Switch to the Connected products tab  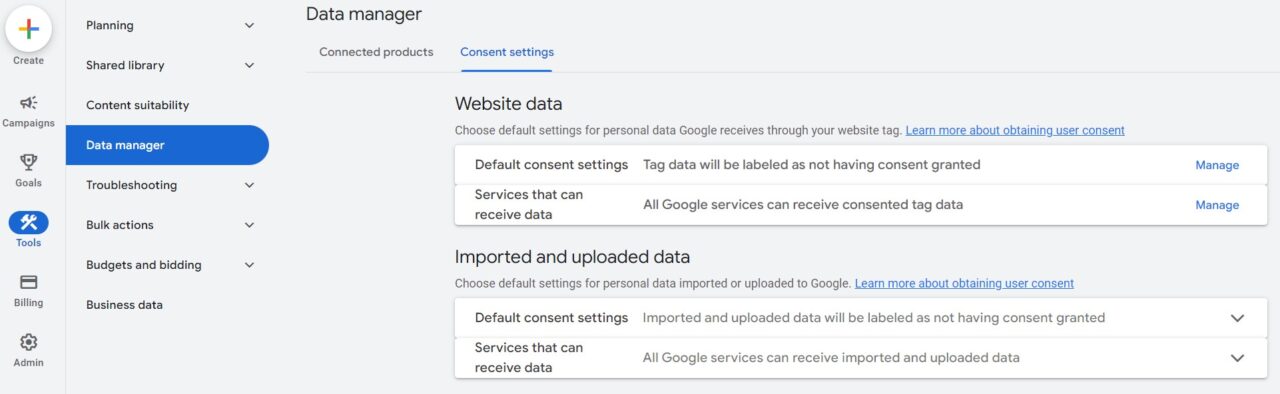coord(376,52)
